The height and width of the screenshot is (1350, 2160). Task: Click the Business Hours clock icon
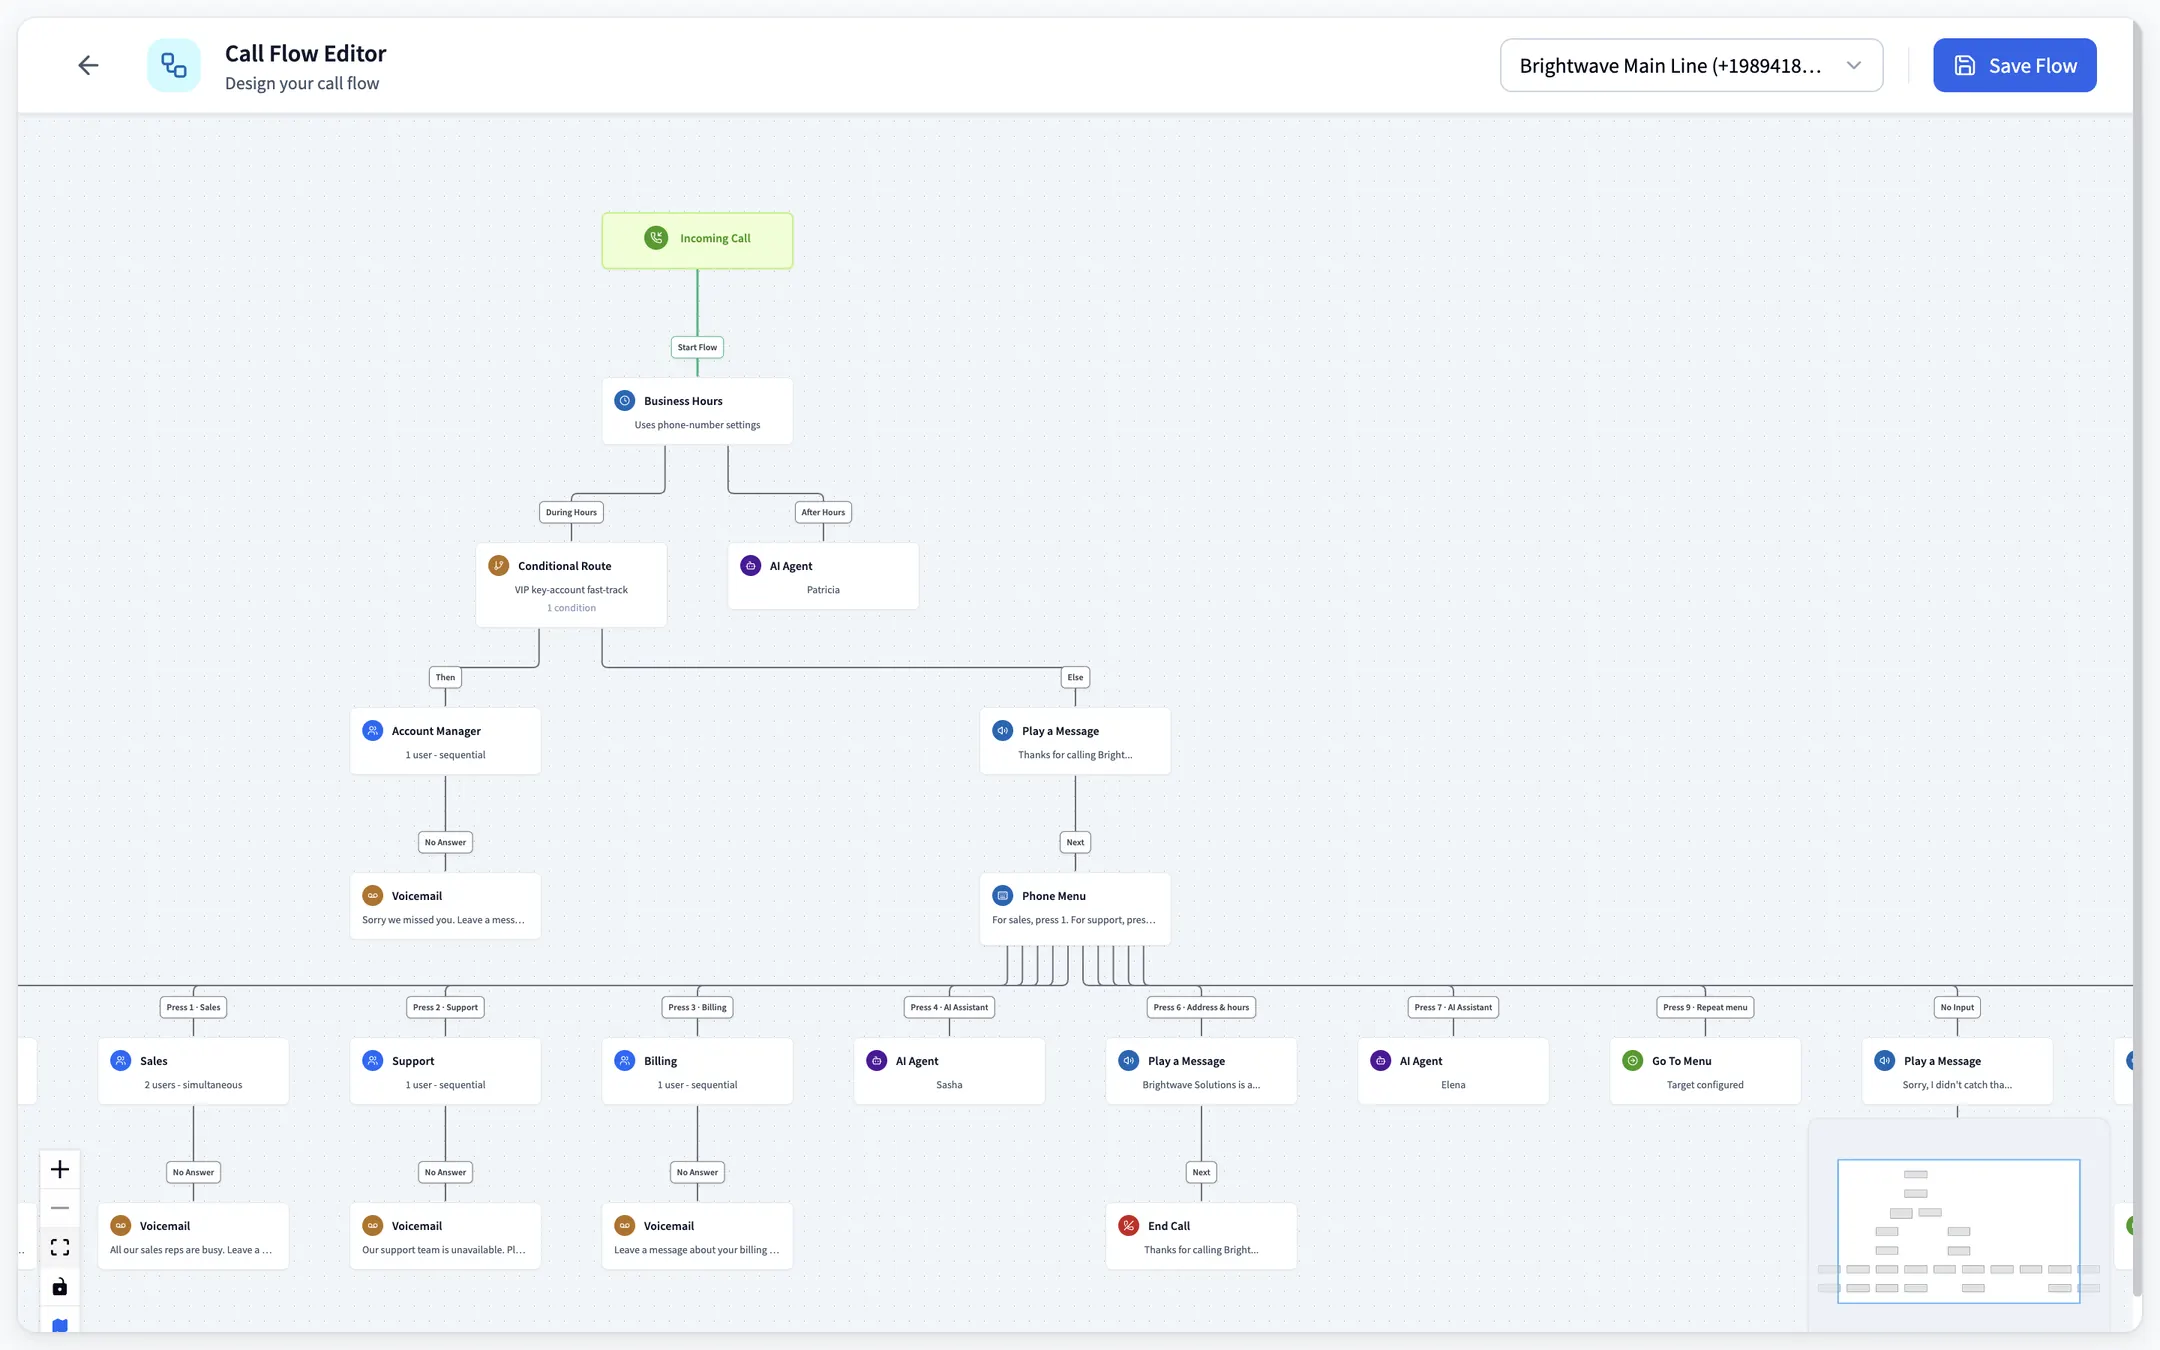pos(624,401)
